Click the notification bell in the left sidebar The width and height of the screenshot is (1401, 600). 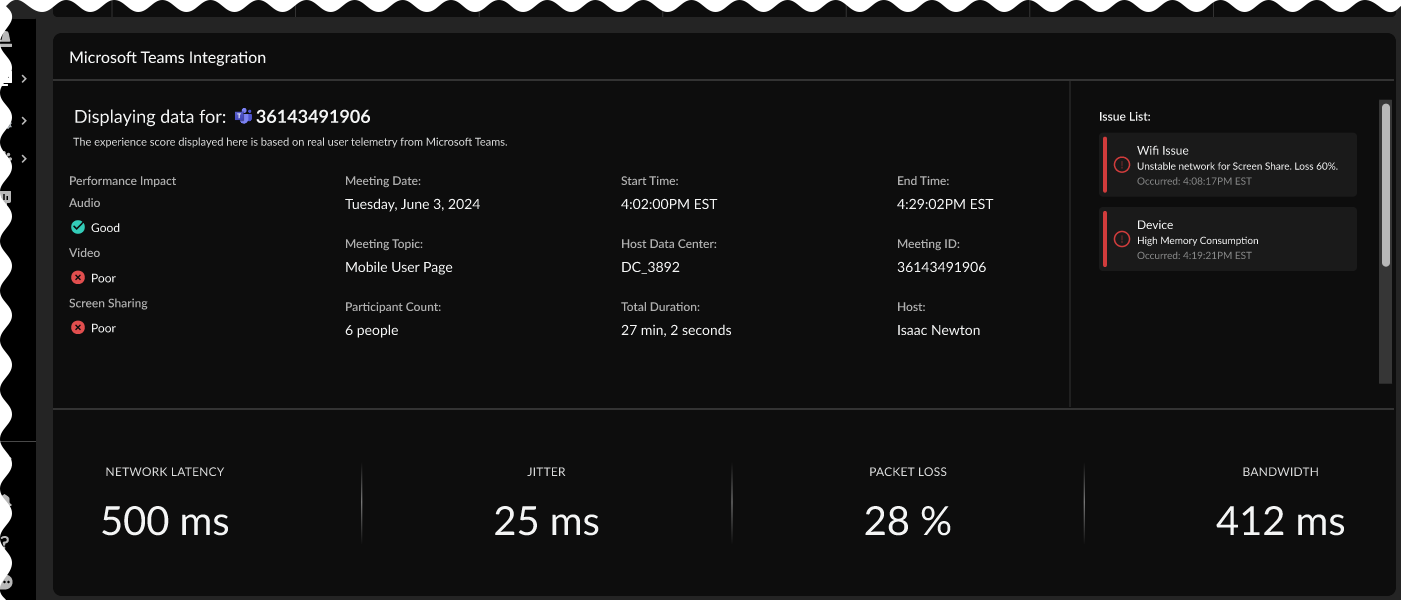pos(6,40)
